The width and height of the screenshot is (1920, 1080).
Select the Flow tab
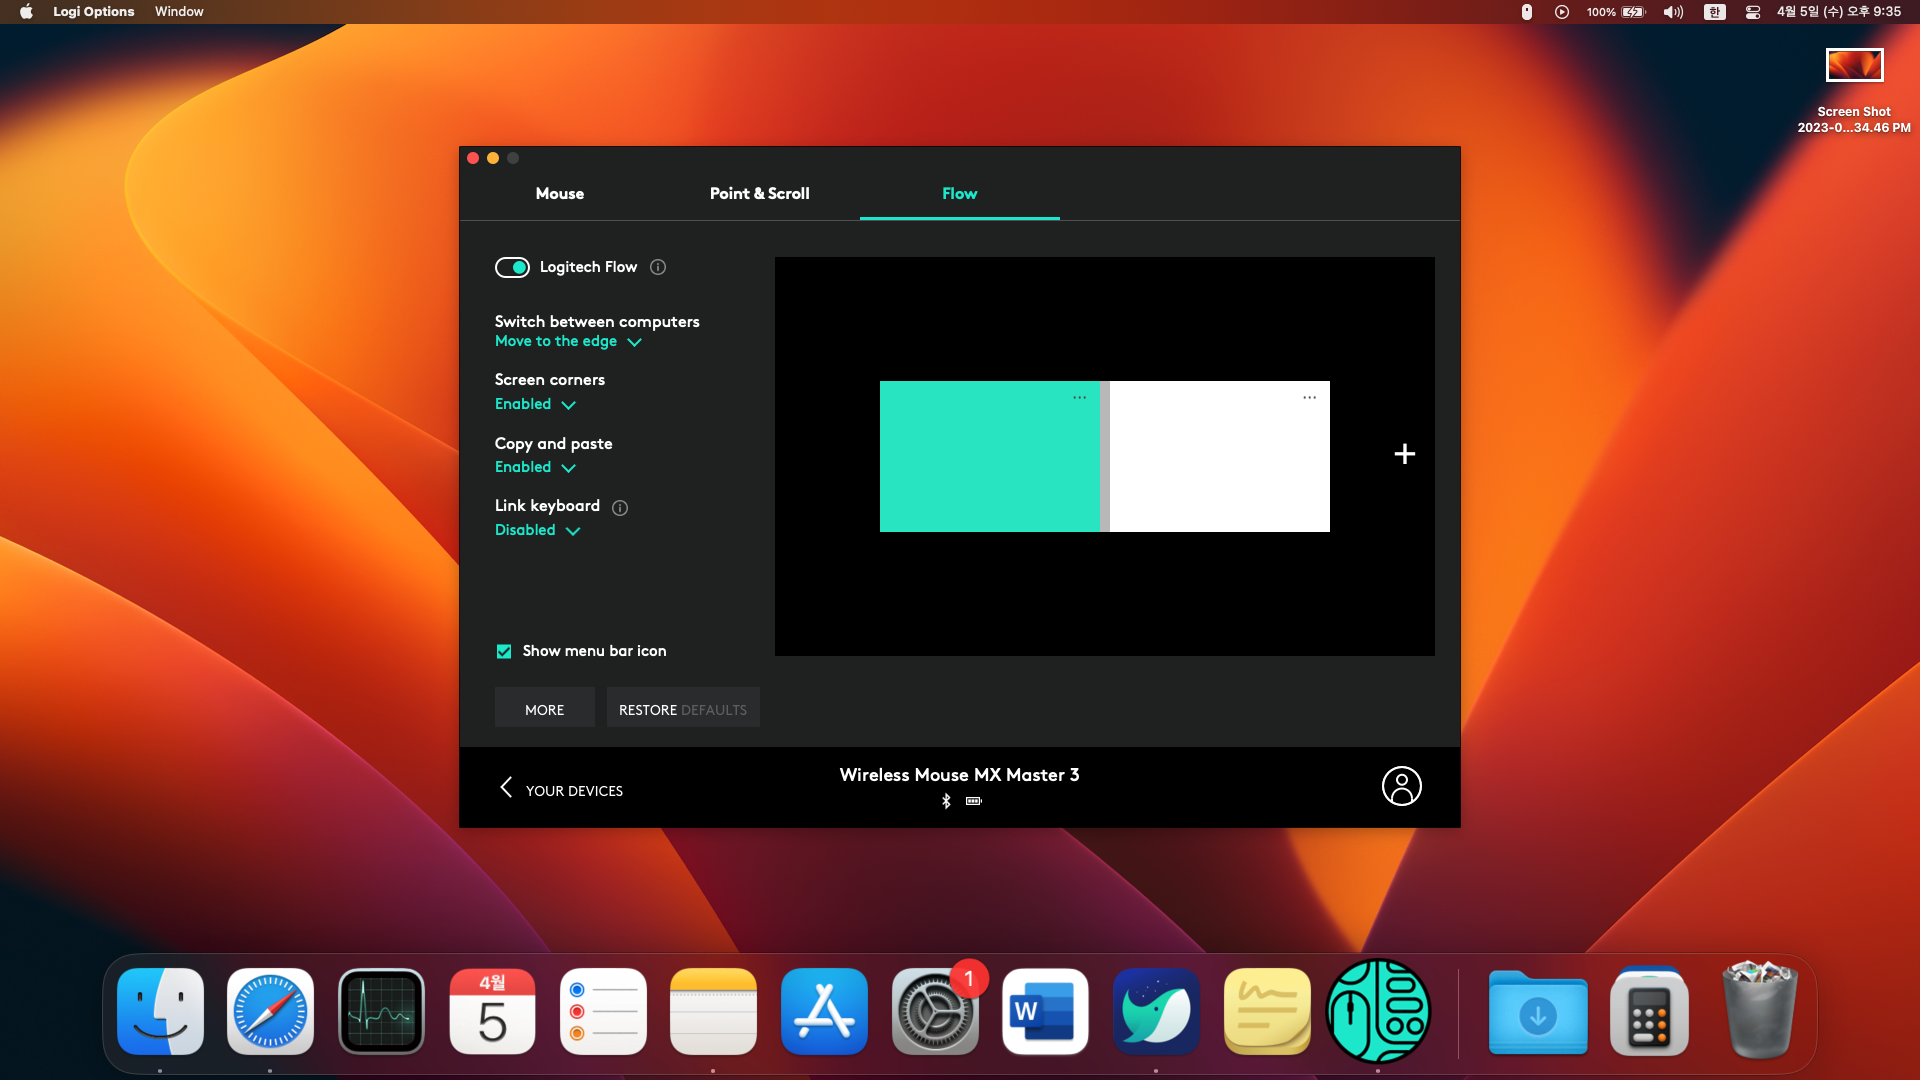(960, 194)
